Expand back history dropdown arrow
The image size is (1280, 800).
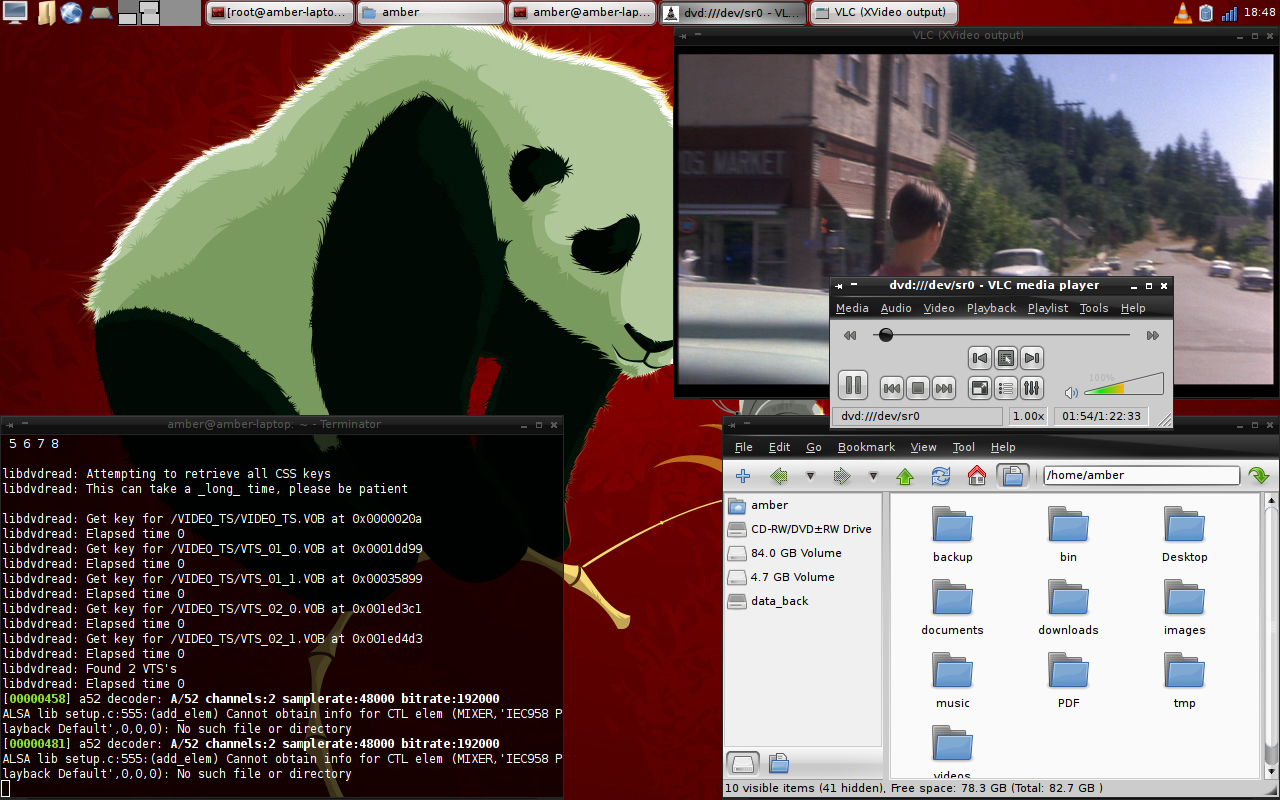click(x=810, y=476)
